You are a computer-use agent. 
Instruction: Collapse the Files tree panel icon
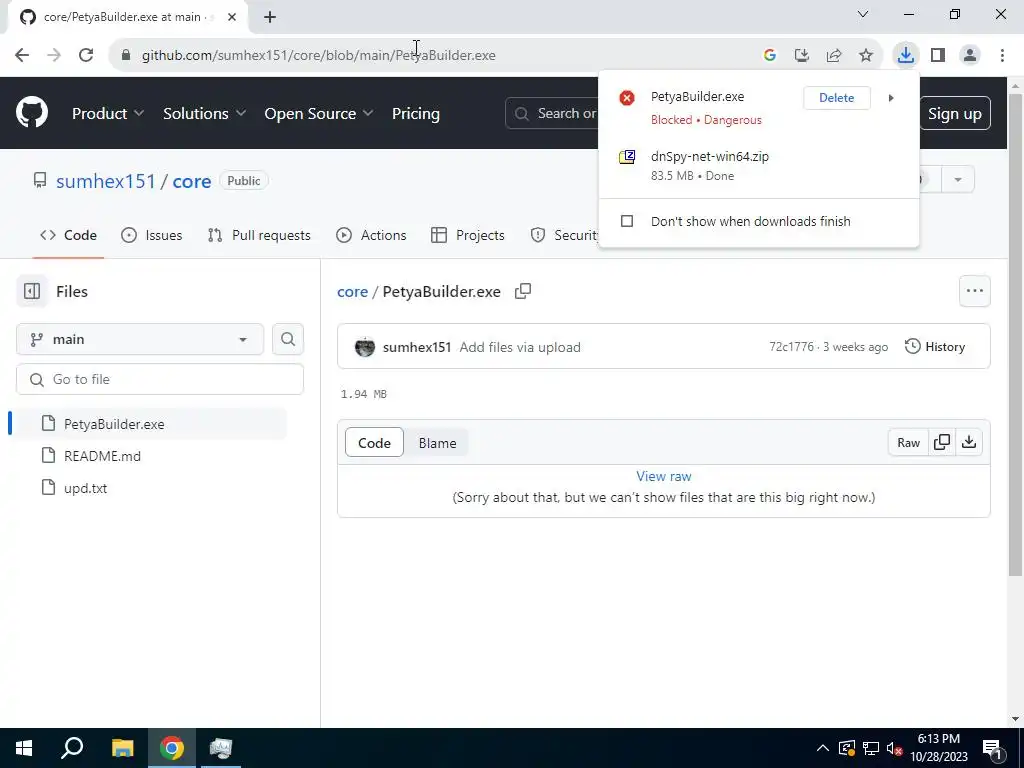coord(32,291)
